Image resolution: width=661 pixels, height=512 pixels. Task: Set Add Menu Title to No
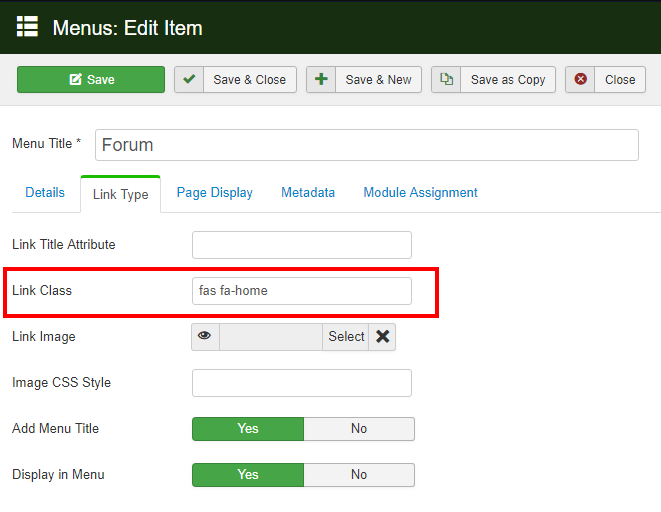359,429
